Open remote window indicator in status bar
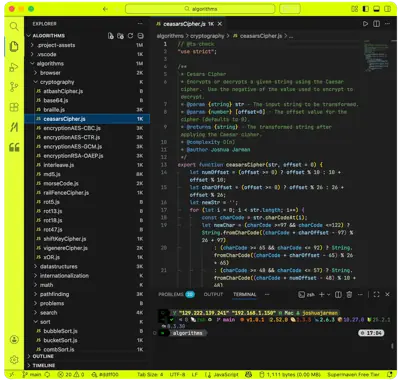Image resolution: width=400 pixels, height=382 pixels. pos(11,375)
